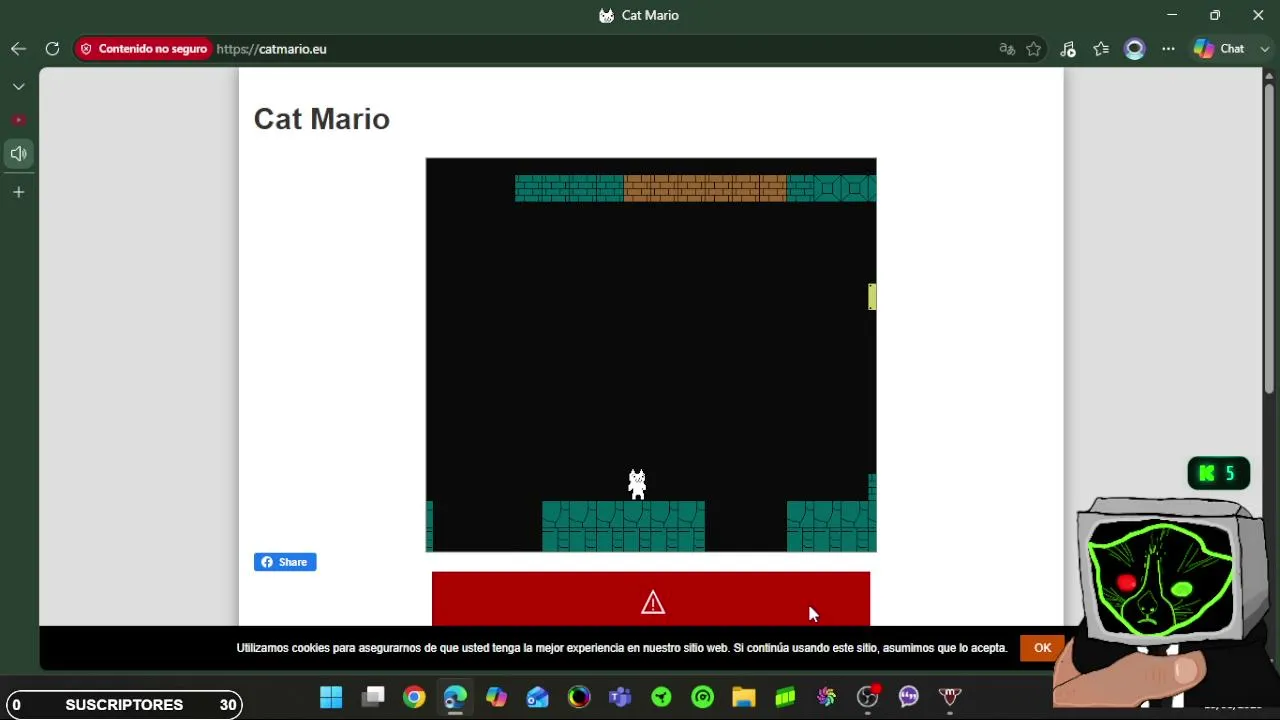The height and width of the screenshot is (720, 1280).
Task: Click the SUSCRIPTORES counter overlay
Action: tap(123, 705)
